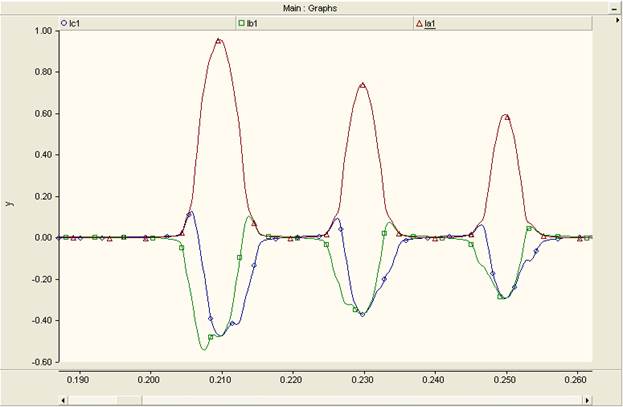Image resolution: width=623 pixels, height=407 pixels.
Task: Minimize the Main : Graphs frame
Action: tap(615, 9)
